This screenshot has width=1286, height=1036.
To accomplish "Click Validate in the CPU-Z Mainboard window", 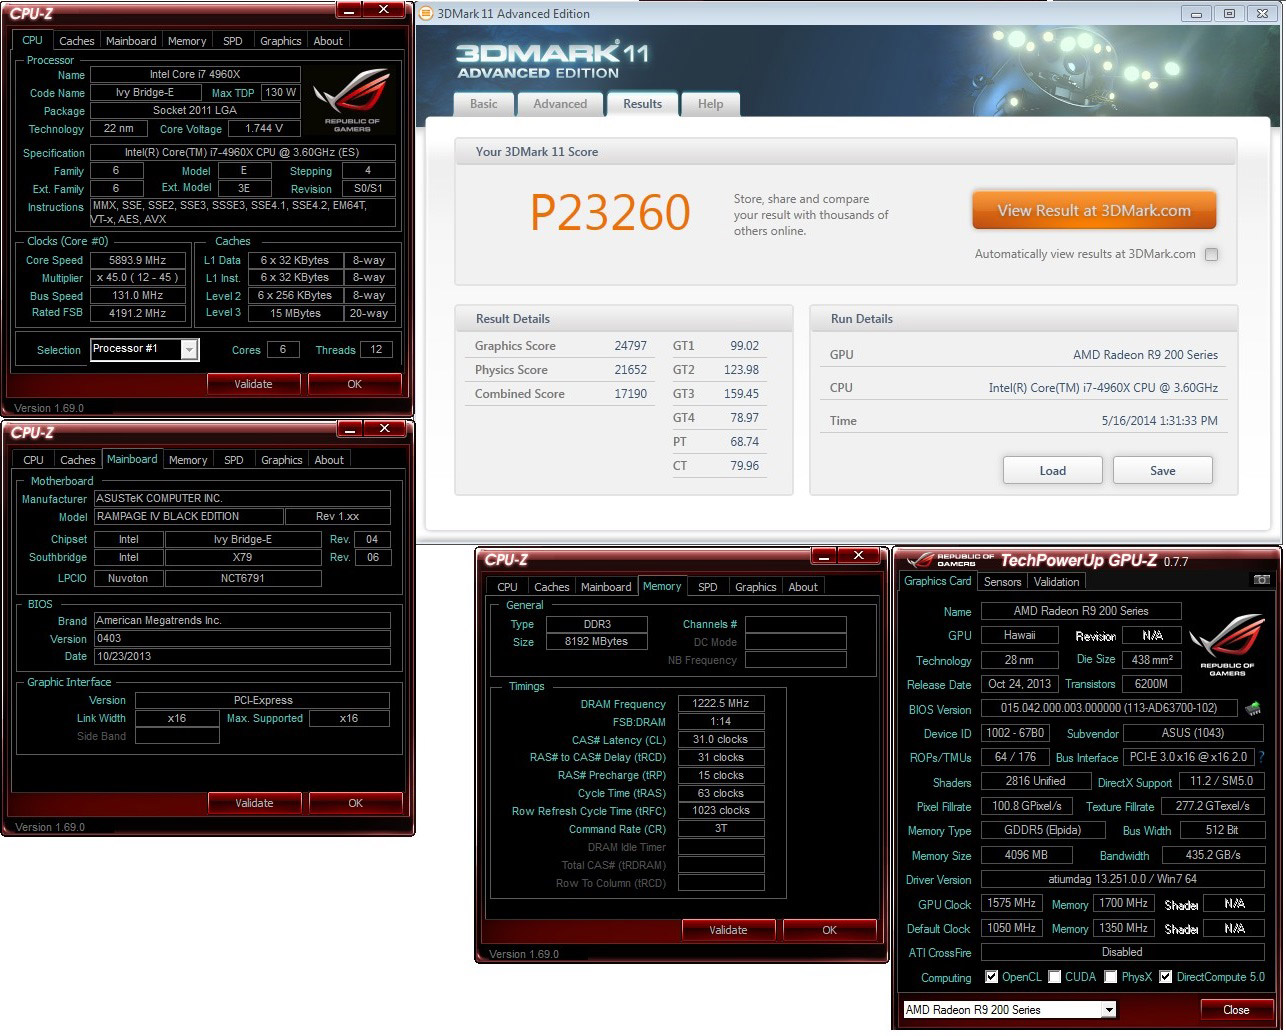I will (254, 803).
